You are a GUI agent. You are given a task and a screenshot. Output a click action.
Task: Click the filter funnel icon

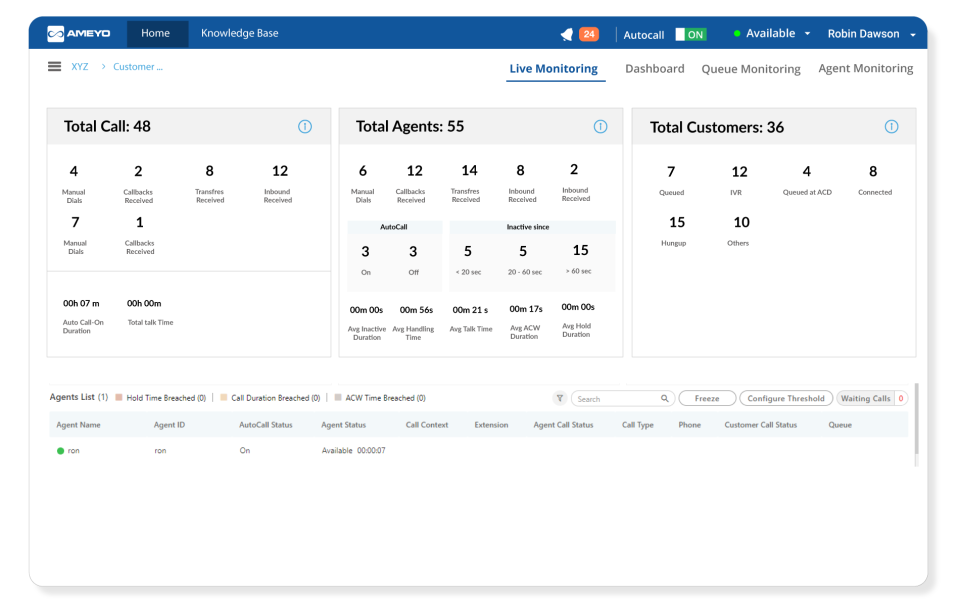tap(560, 398)
